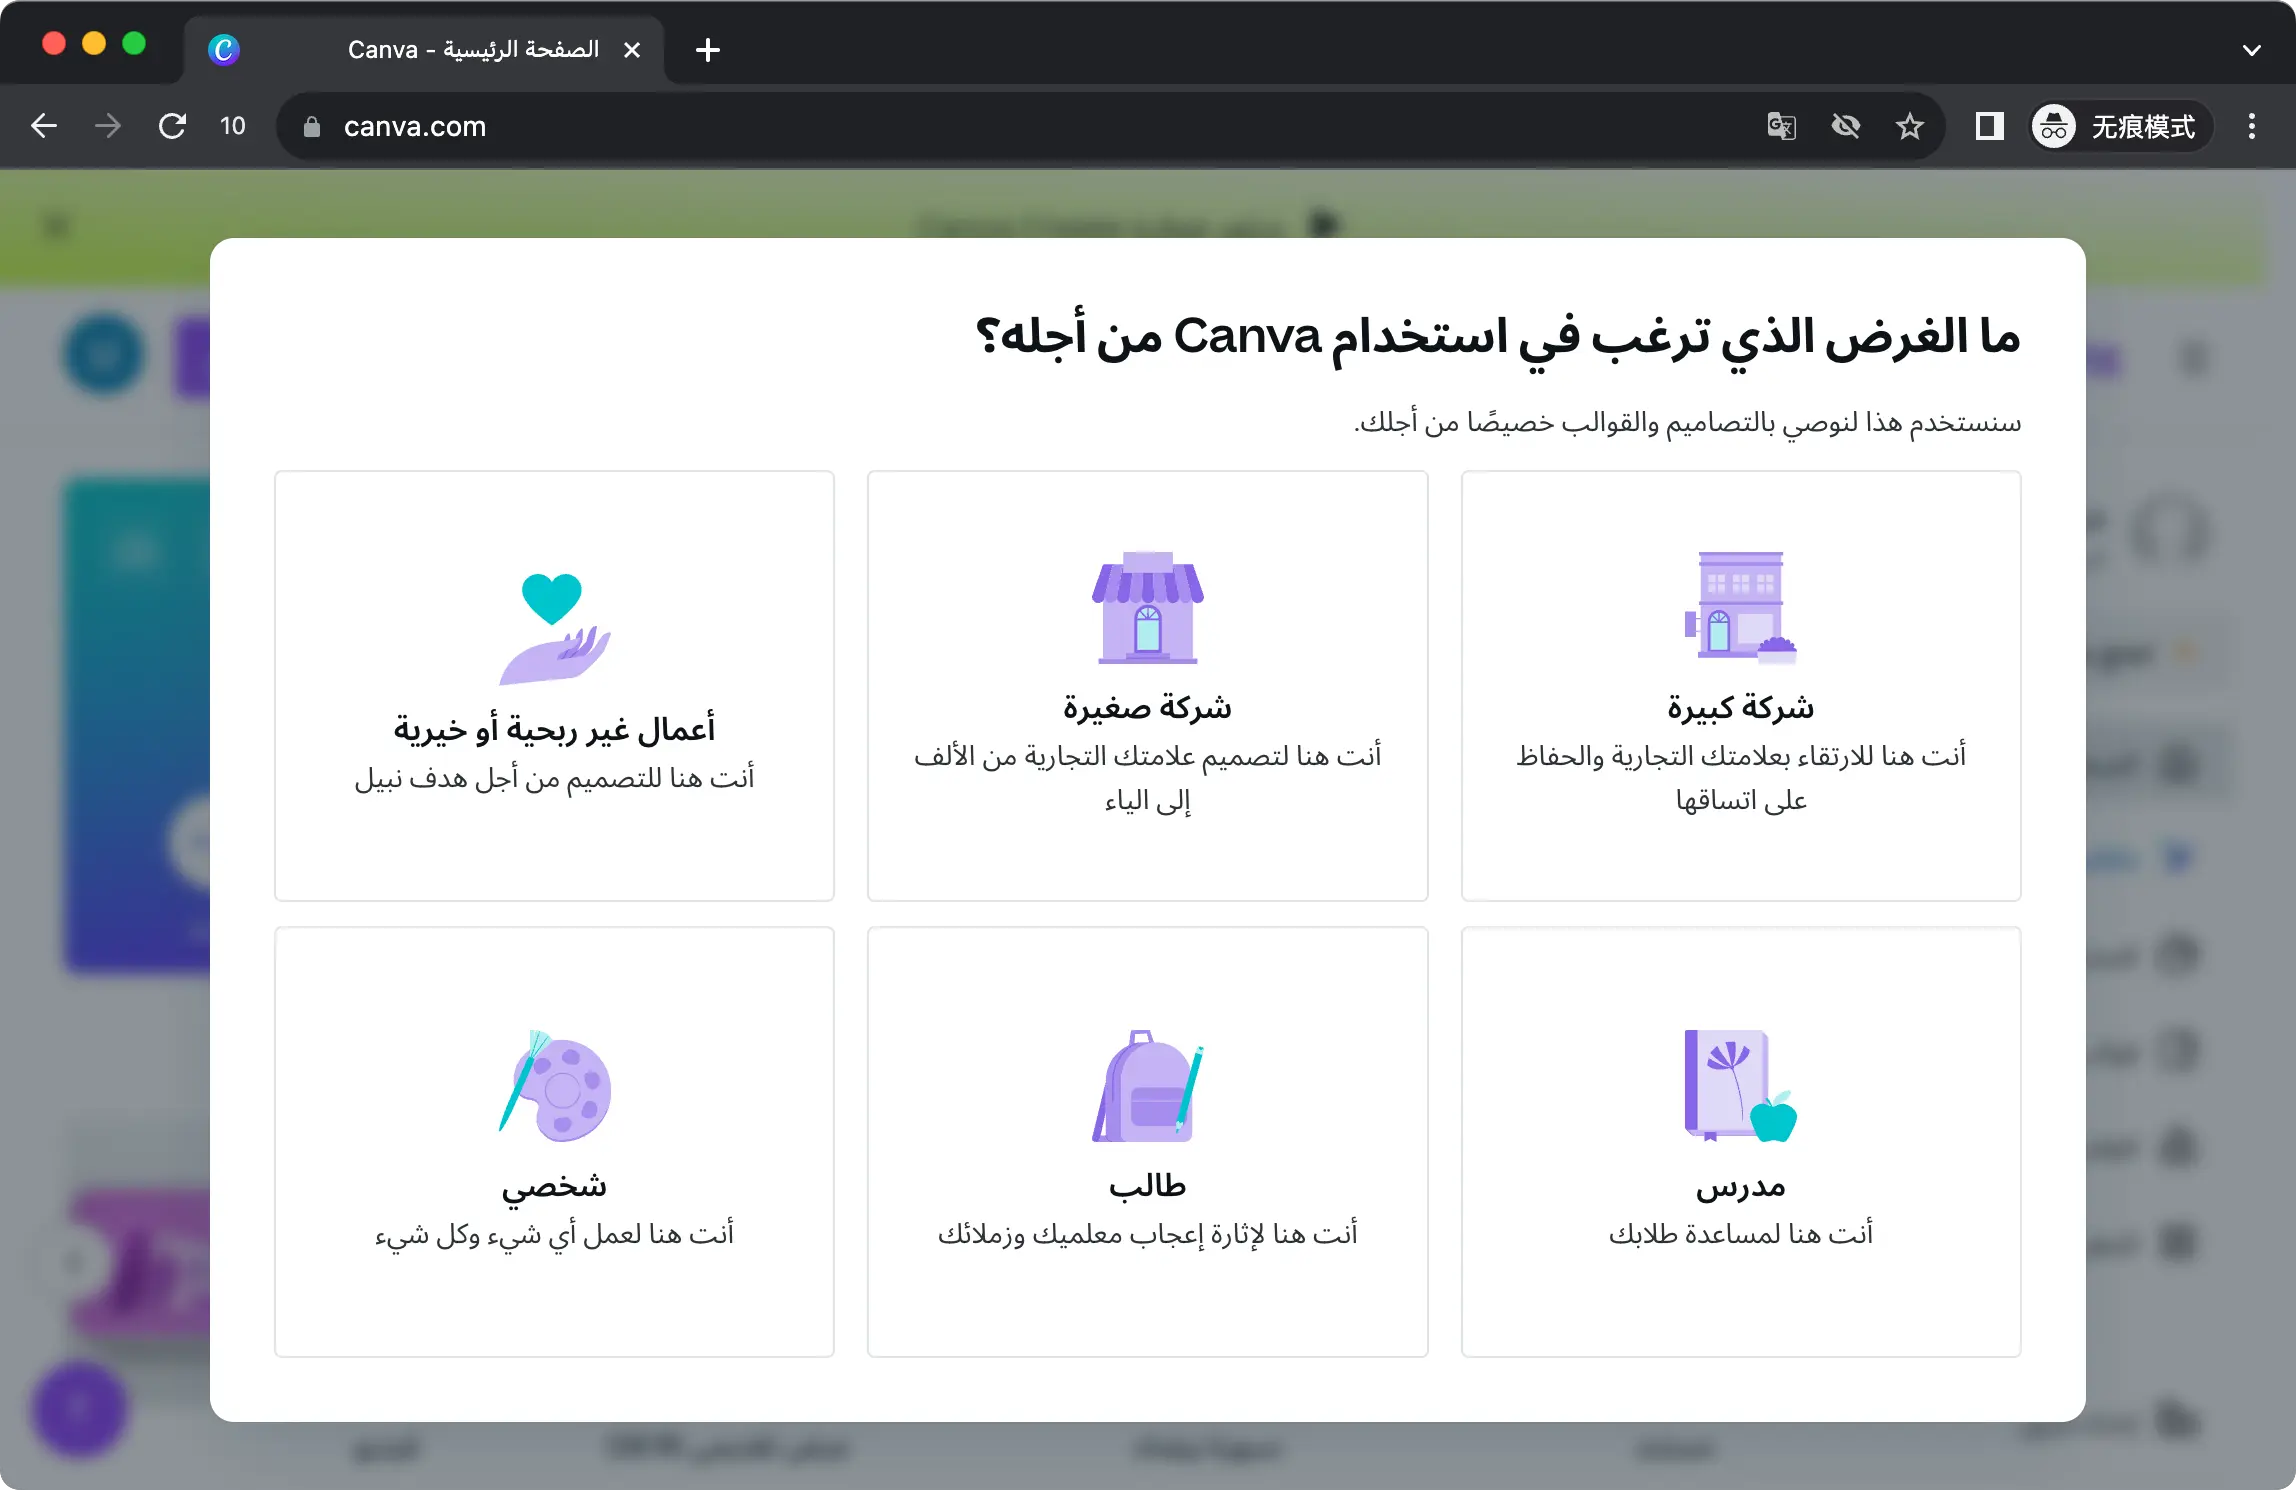
Task: Click the purple help button behind the dialog
Action: pos(79,1409)
